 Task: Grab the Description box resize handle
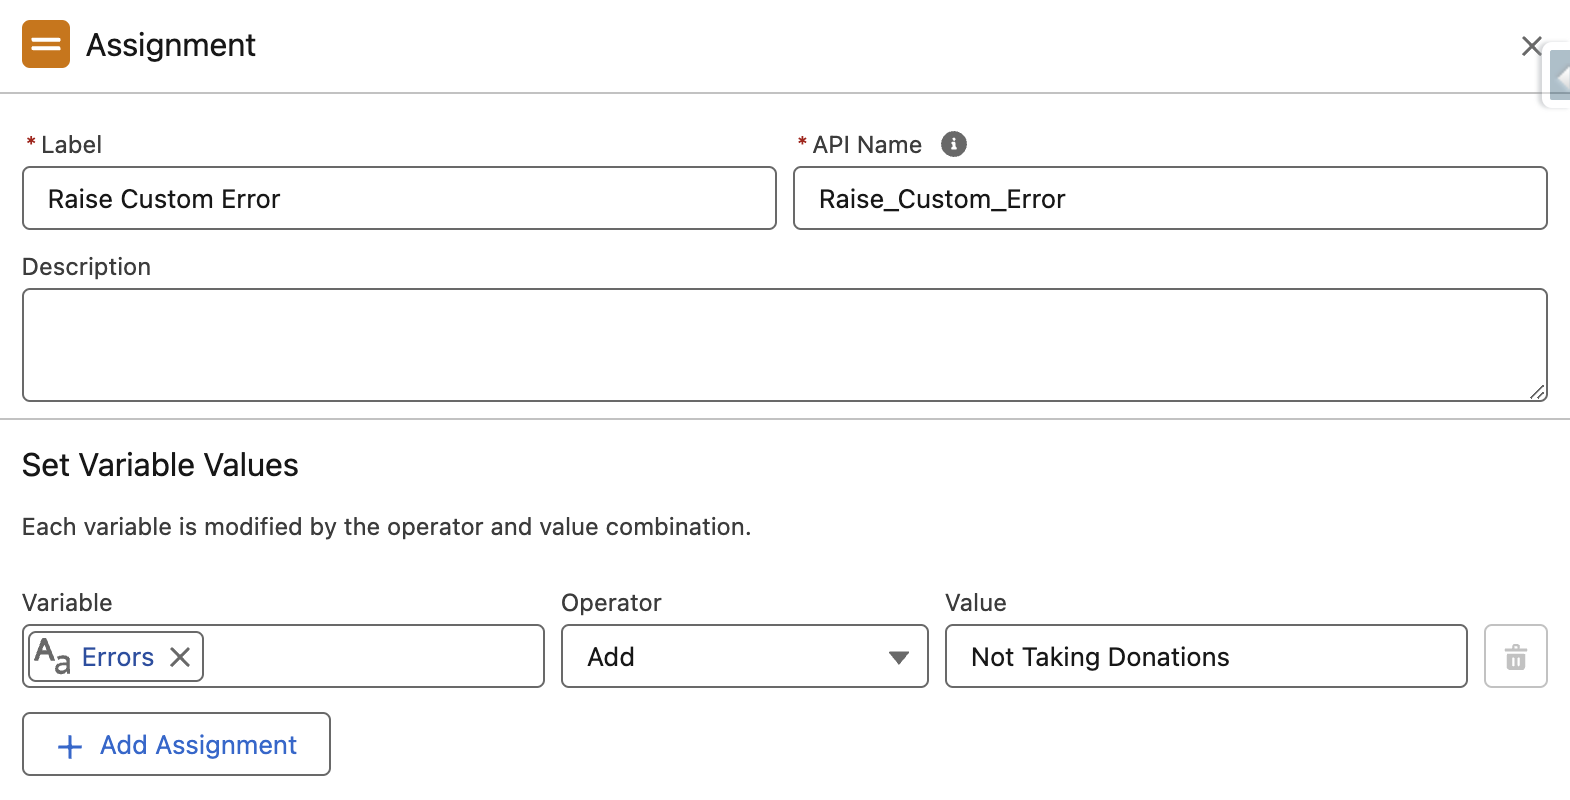coord(1537,392)
